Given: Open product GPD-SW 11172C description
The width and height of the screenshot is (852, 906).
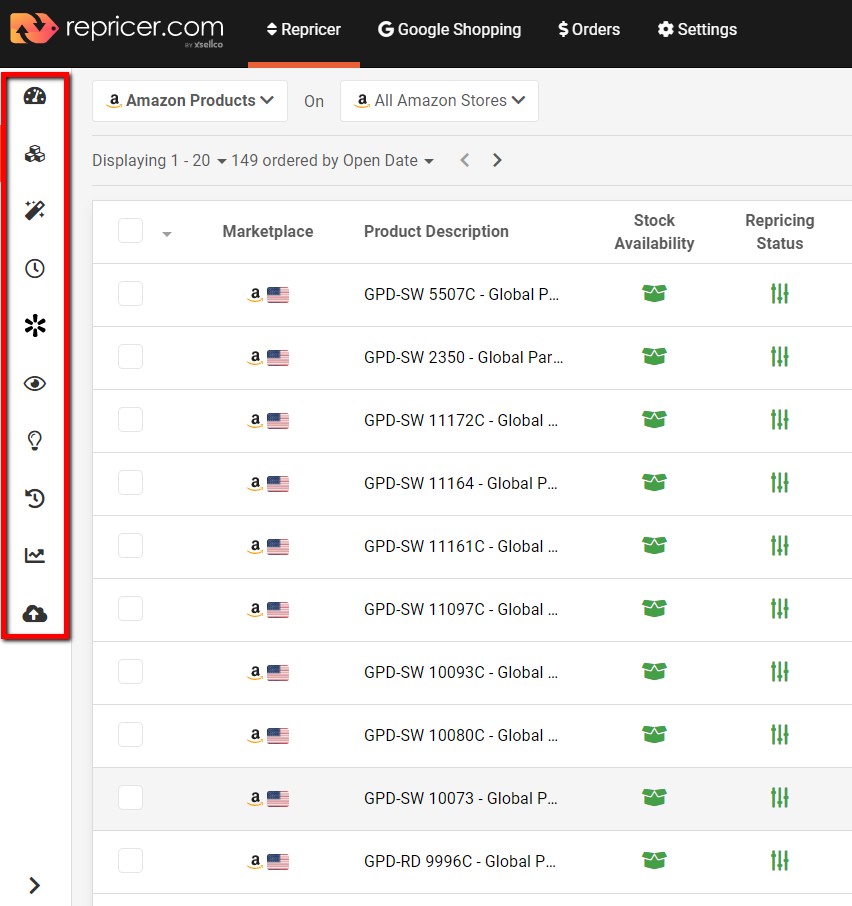Looking at the screenshot, I should point(461,420).
